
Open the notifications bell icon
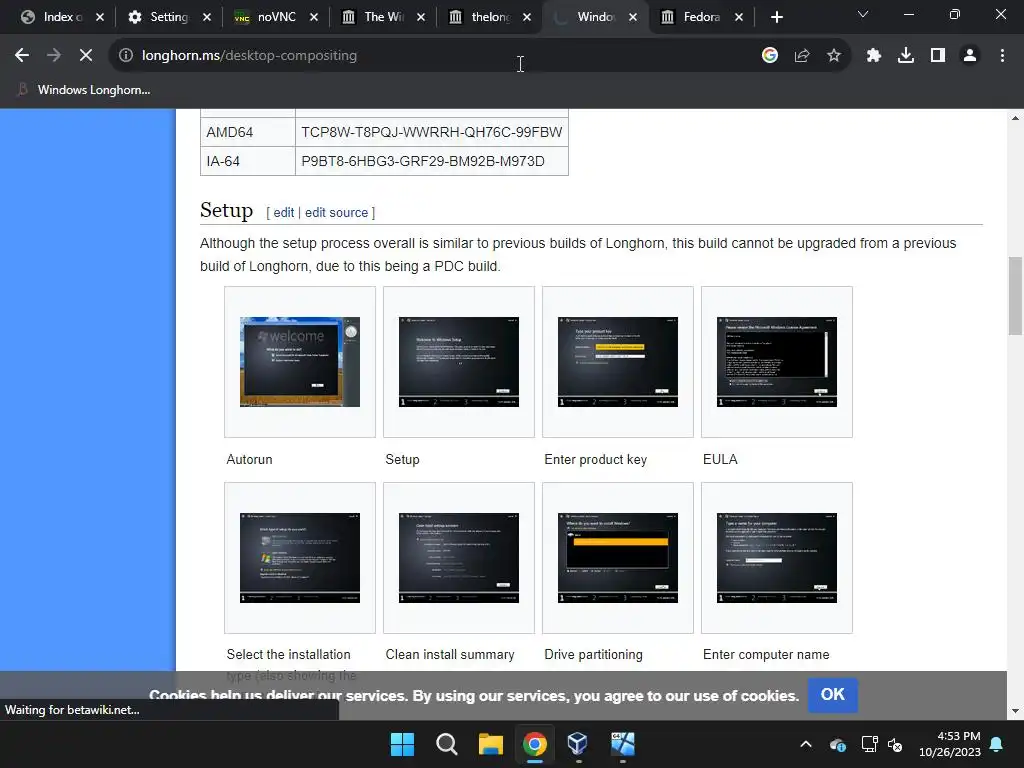(x=997, y=744)
